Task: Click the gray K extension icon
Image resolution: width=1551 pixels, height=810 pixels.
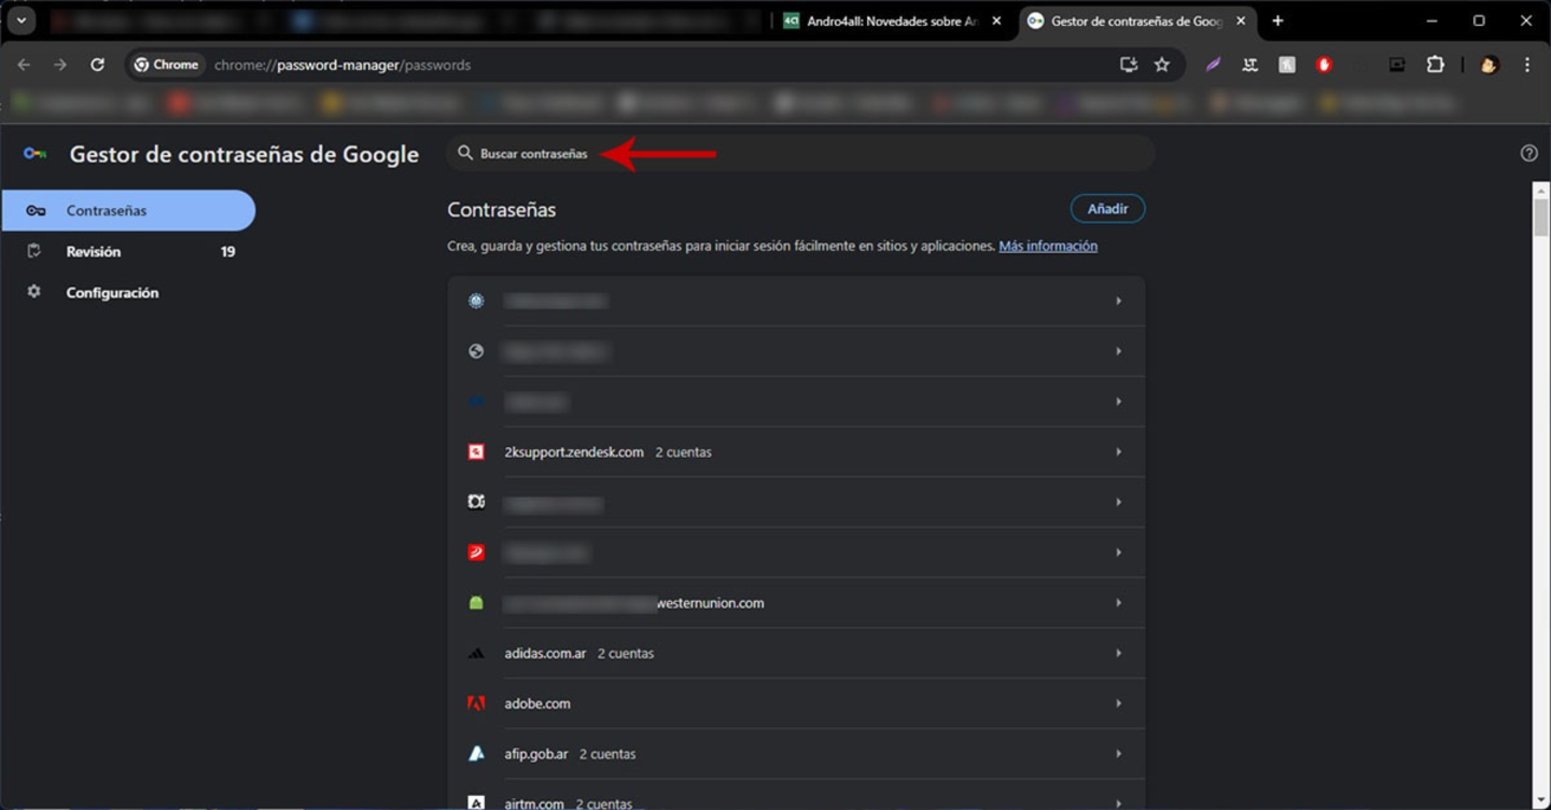Action: 1287,65
